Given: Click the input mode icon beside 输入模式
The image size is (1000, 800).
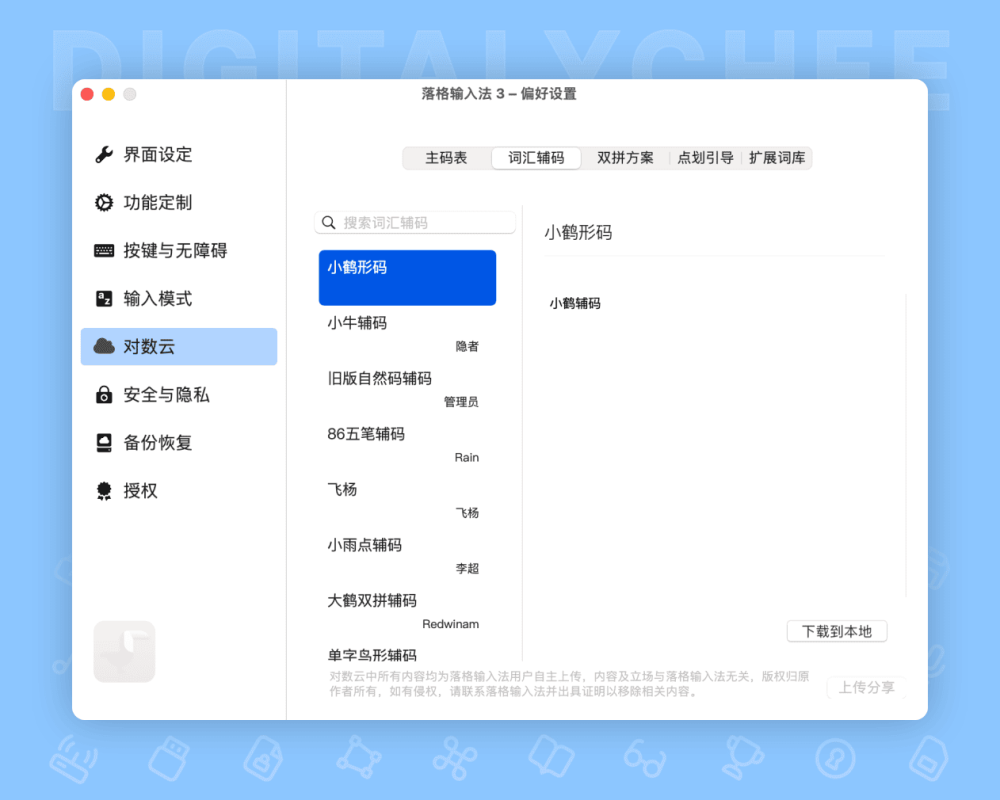Looking at the screenshot, I should click(104, 298).
